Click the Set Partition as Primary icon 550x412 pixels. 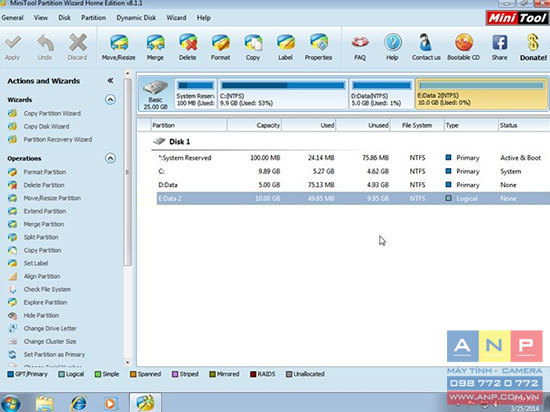12,354
